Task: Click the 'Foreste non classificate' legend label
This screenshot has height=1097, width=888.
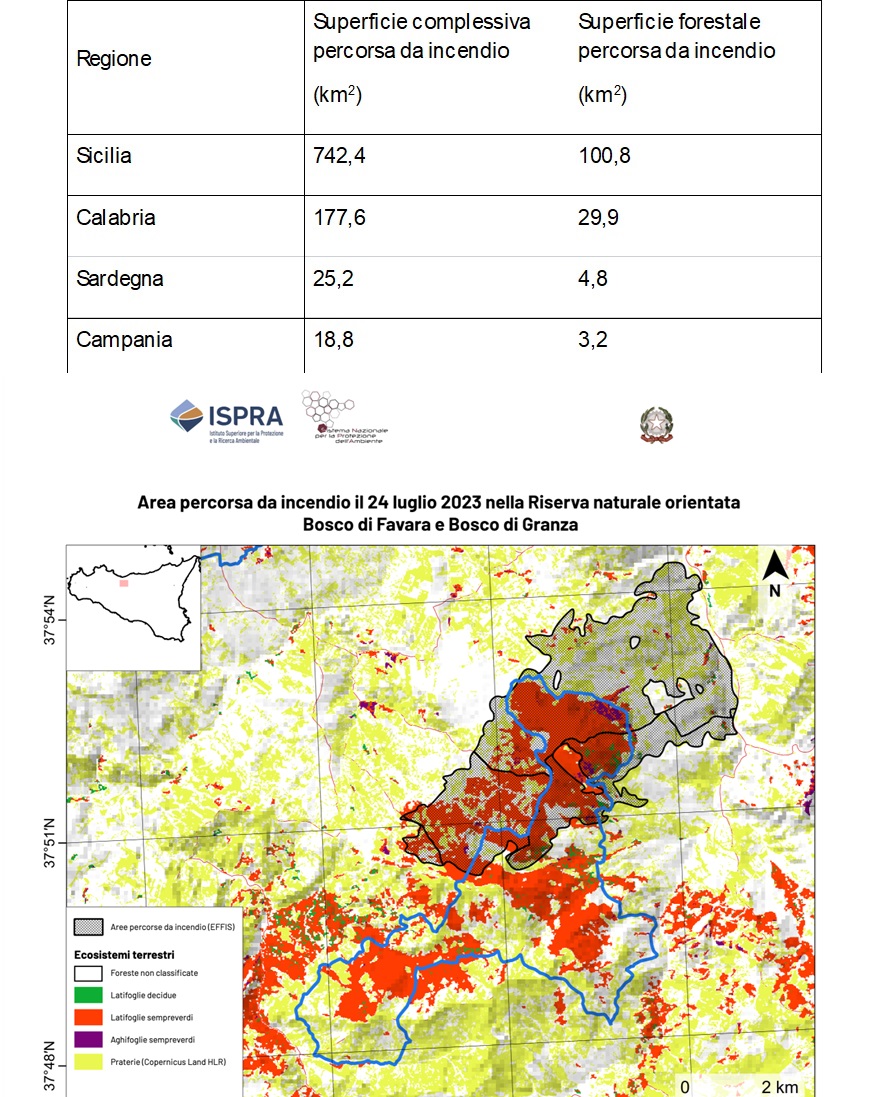Action: click(154, 973)
